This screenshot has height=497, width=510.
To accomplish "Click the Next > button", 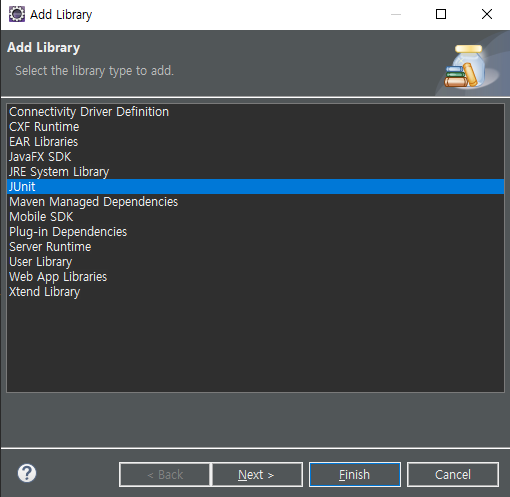I will tap(257, 474).
